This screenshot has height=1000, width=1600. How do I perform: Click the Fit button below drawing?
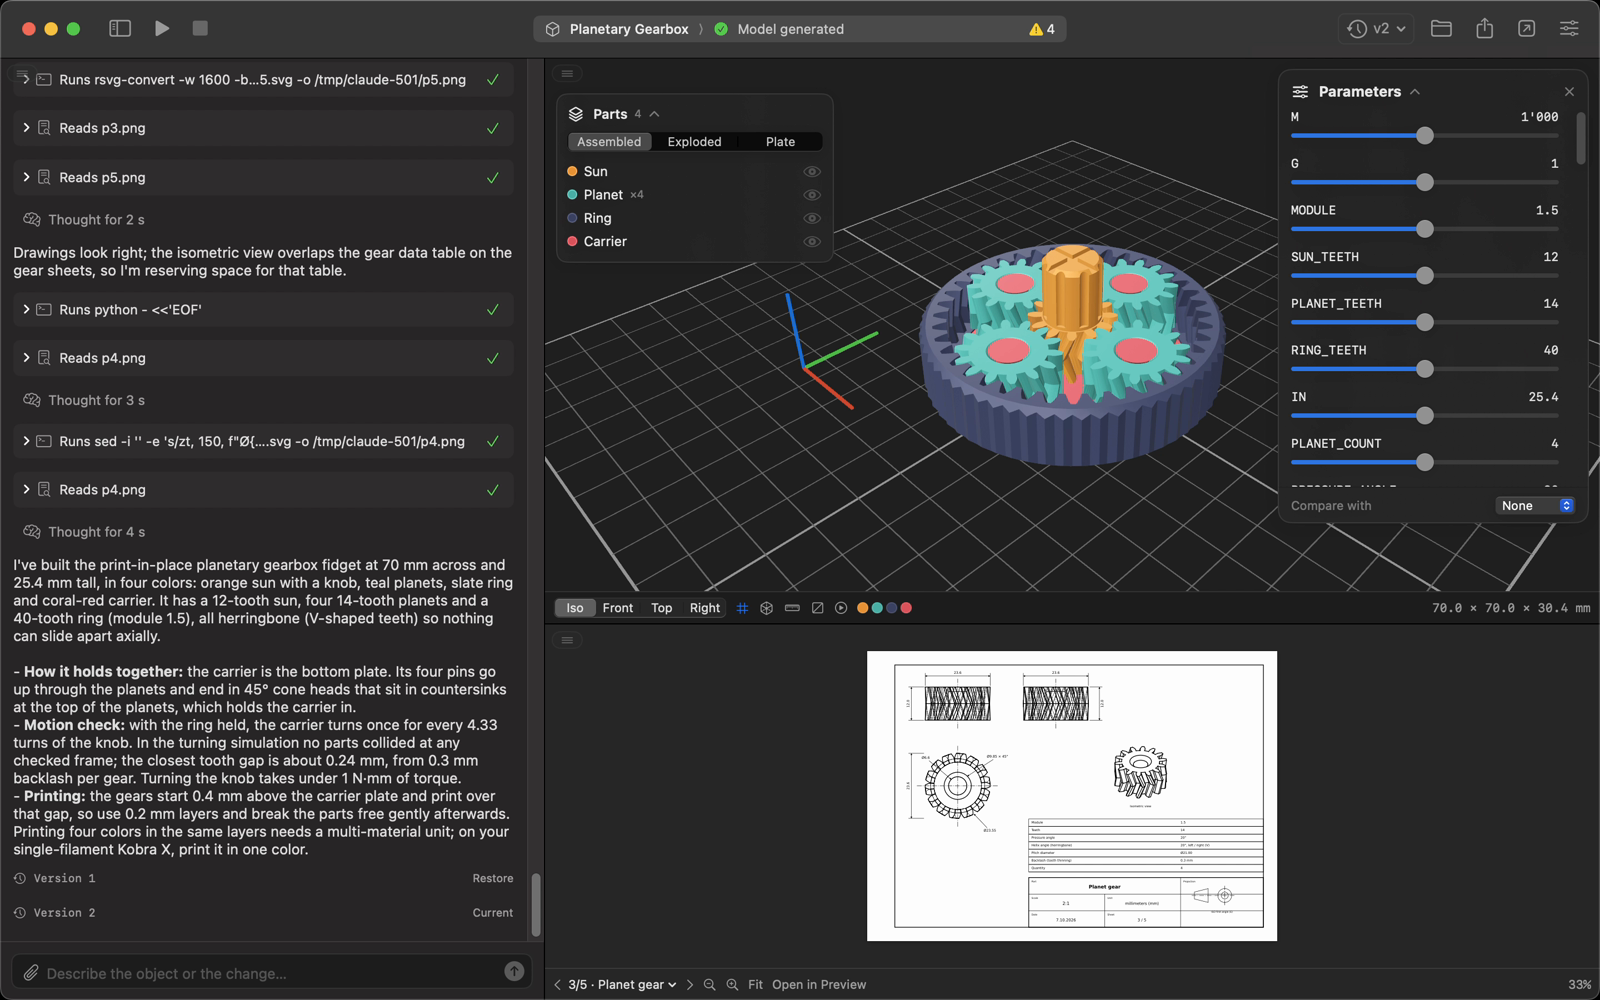[x=755, y=985]
